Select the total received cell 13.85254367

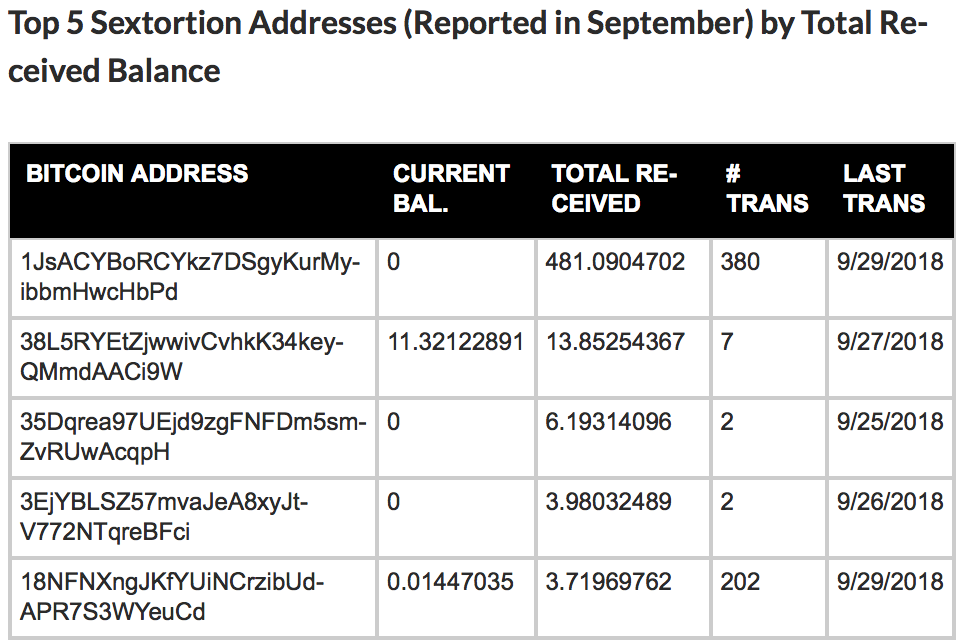click(615, 342)
